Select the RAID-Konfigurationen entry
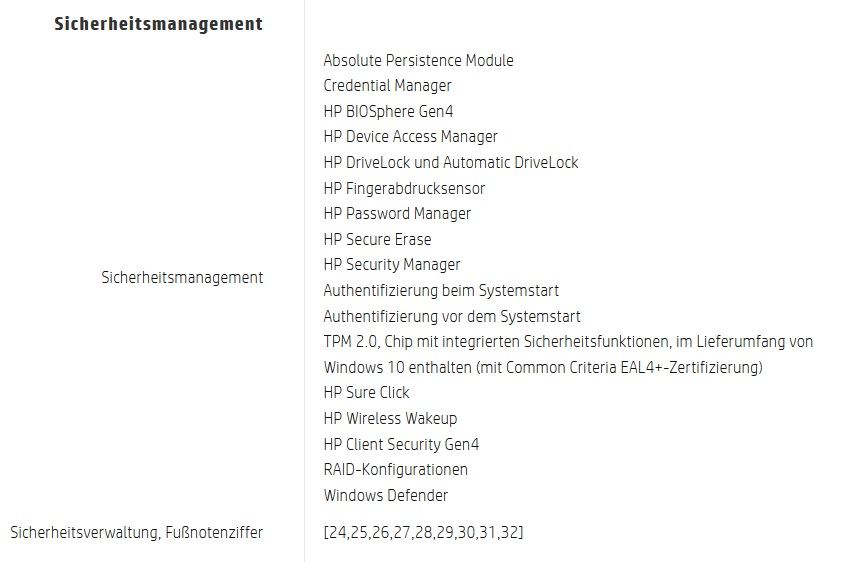Image resolution: width=843 pixels, height=562 pixels. point(395,469)
